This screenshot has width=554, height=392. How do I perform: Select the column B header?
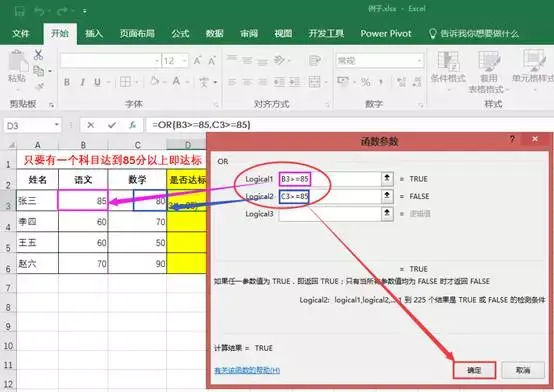click(x=83, y=145)
